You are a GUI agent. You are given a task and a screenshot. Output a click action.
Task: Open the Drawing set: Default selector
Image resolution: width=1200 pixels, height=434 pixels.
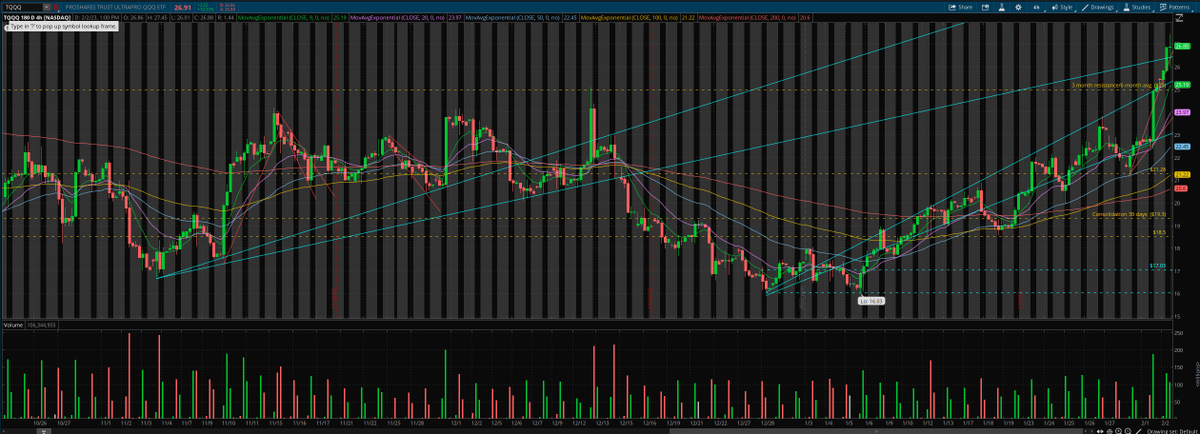coord(1172,431)
